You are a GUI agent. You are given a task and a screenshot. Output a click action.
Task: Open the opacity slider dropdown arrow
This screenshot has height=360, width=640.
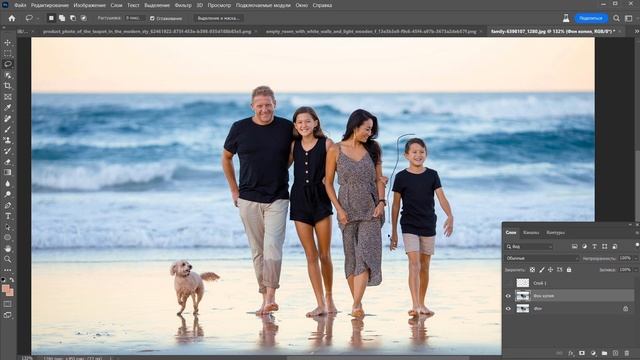pyautogui.click(x=636, y=258)
